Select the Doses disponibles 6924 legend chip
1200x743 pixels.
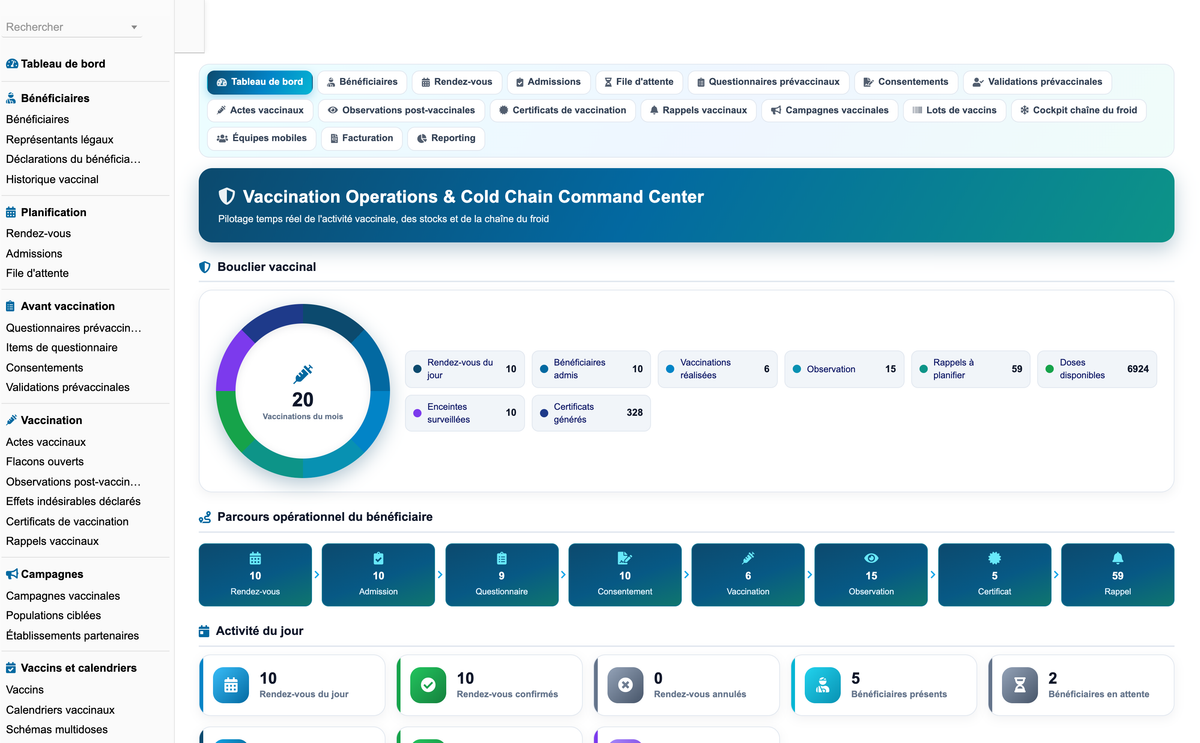click(x=1097, y=369)
